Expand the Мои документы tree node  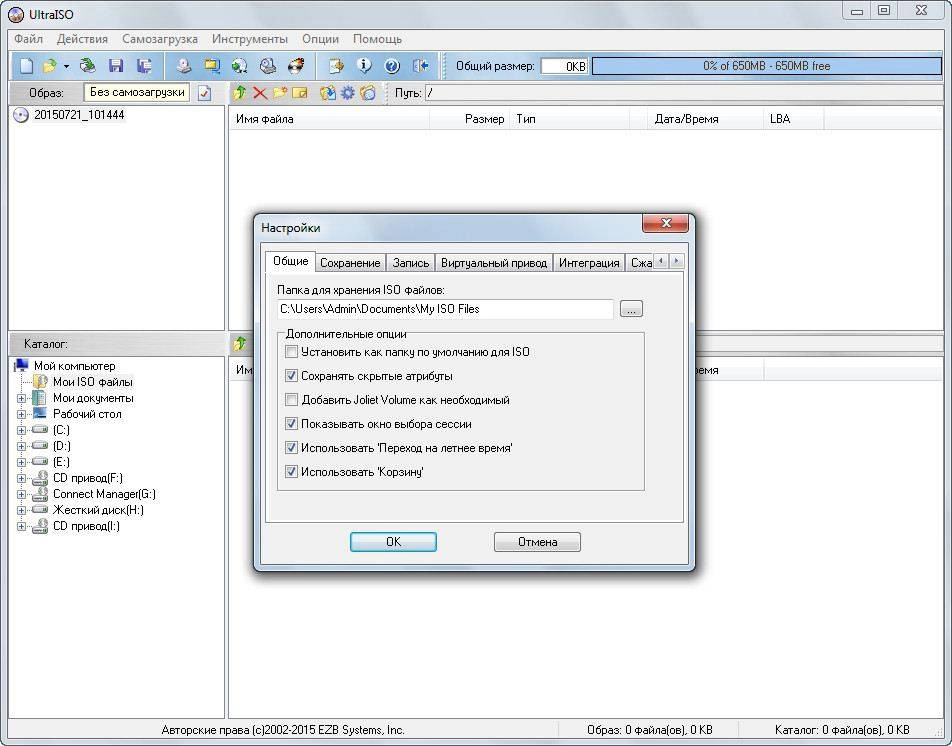[x=21, y=399]
